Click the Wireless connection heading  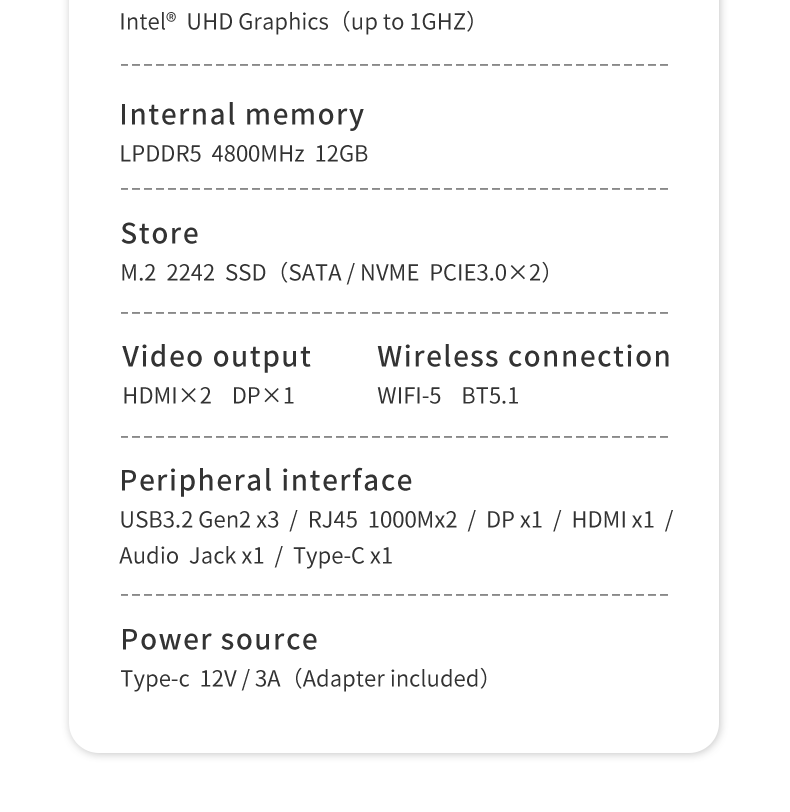click(x=524, y=356)
